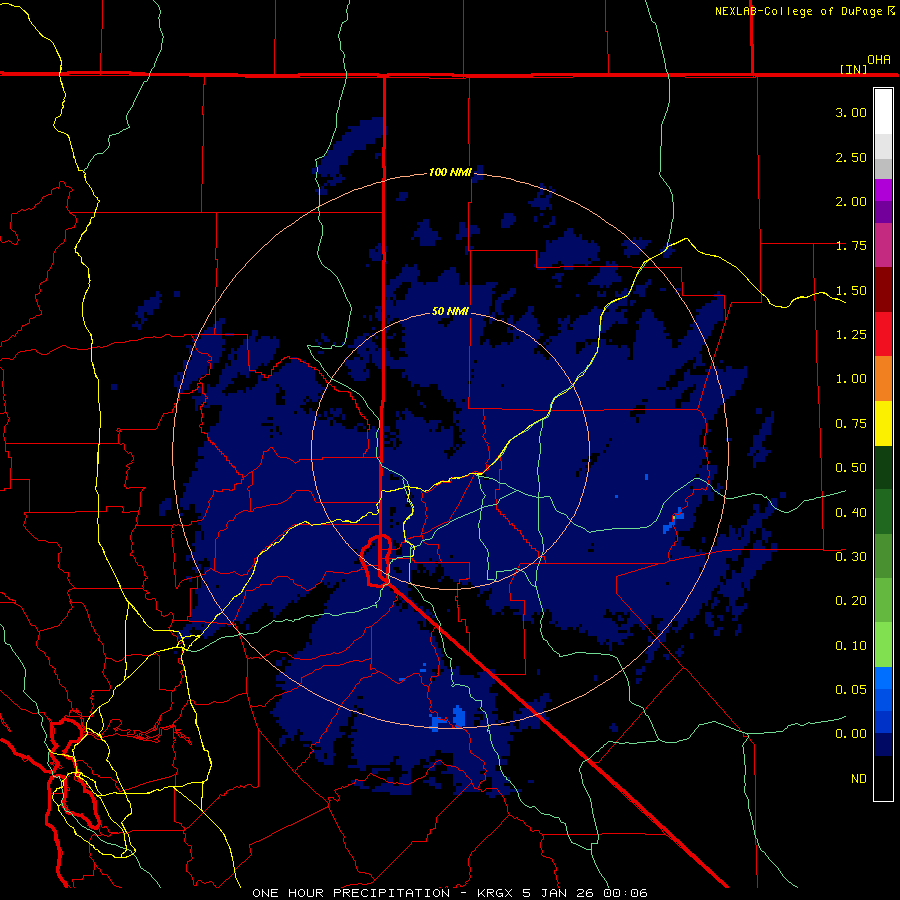Click the NEXLAB-College of DuPage credit text
This screenshot has width=900, height=900.
coord(798,11)
